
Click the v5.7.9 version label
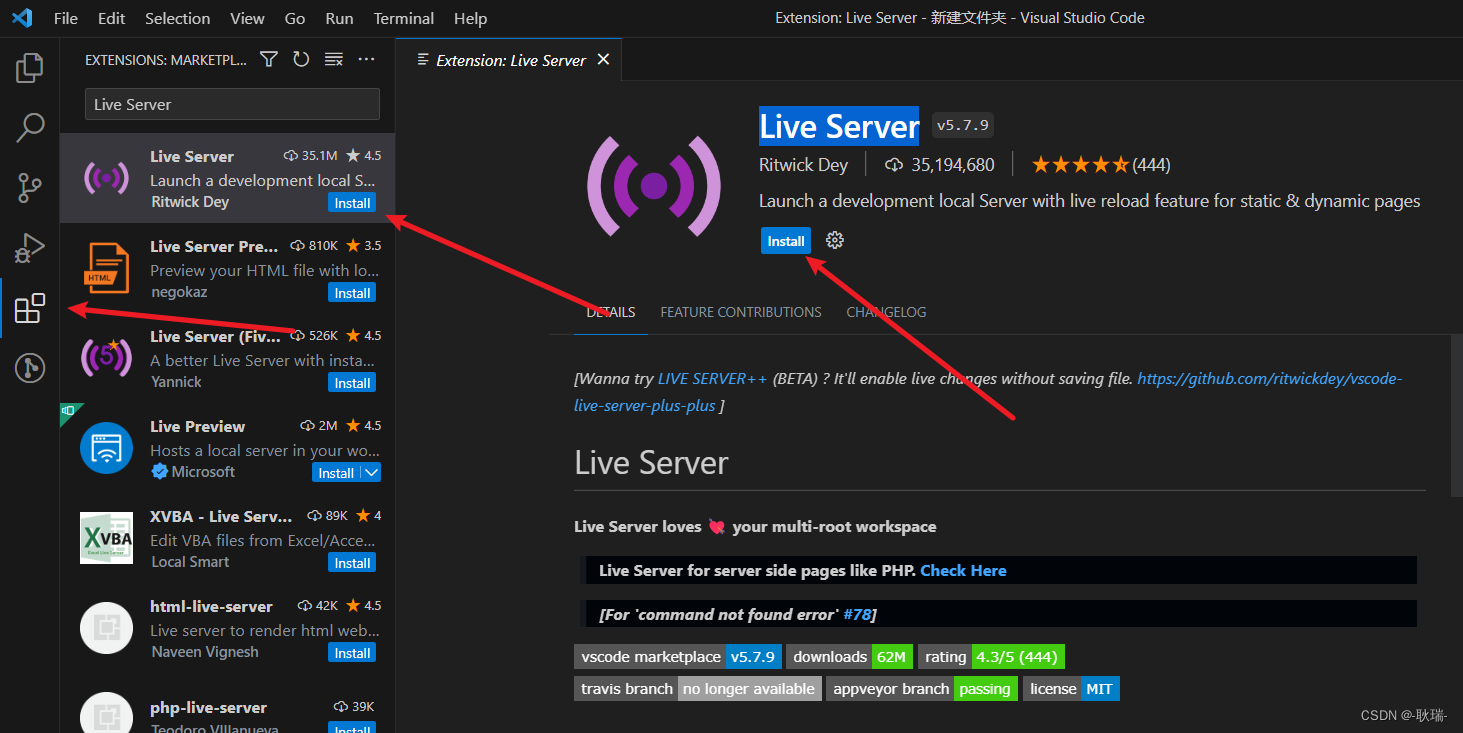tap(962, 125)
